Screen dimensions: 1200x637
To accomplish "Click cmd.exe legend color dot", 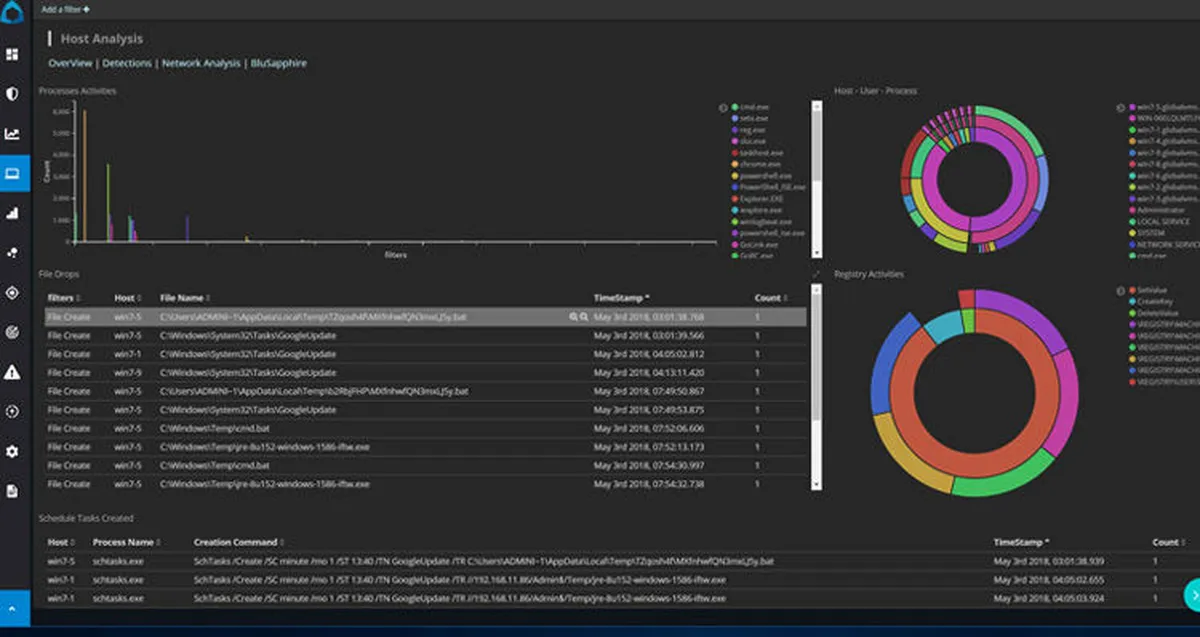I will [735, 107].
